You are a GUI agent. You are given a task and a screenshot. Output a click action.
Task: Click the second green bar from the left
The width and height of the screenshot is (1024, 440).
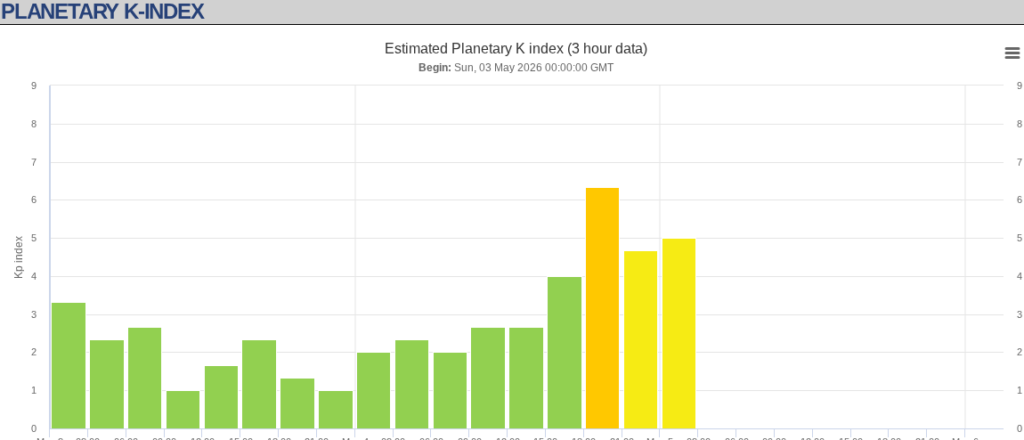pyautogui.click(x=106, y=385)
